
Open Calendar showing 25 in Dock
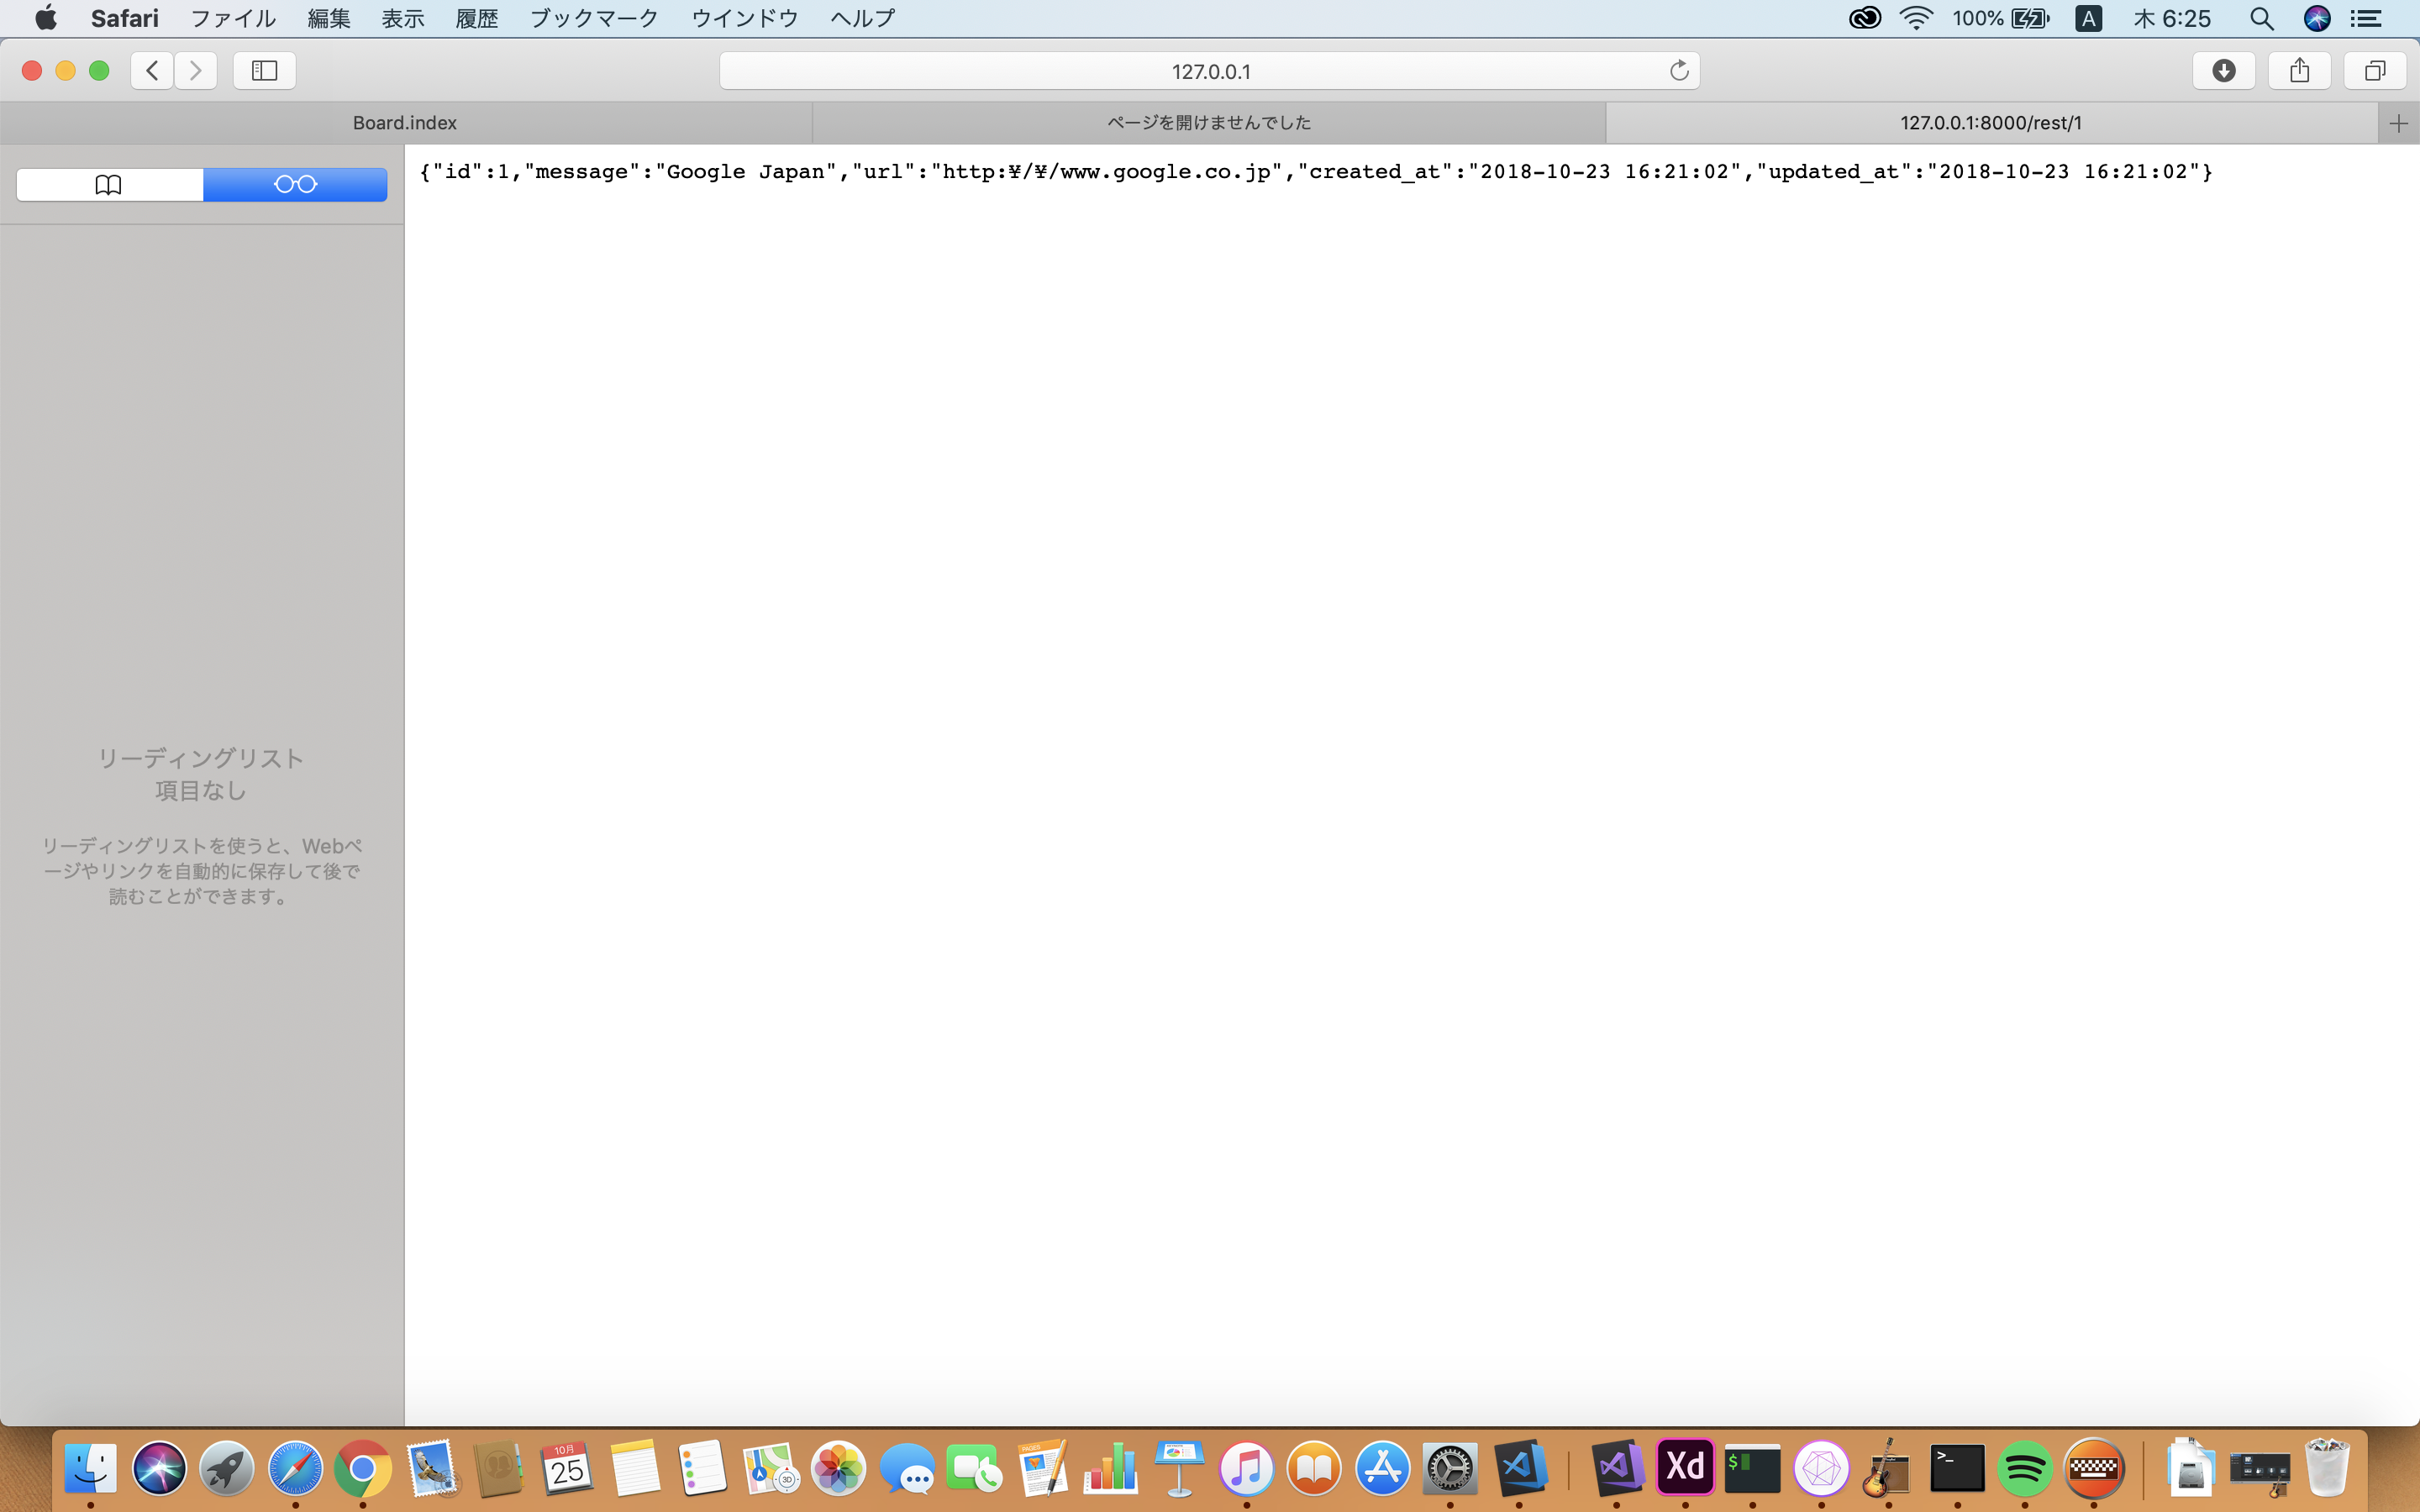pyautogui.click(x=567, y=1468)
